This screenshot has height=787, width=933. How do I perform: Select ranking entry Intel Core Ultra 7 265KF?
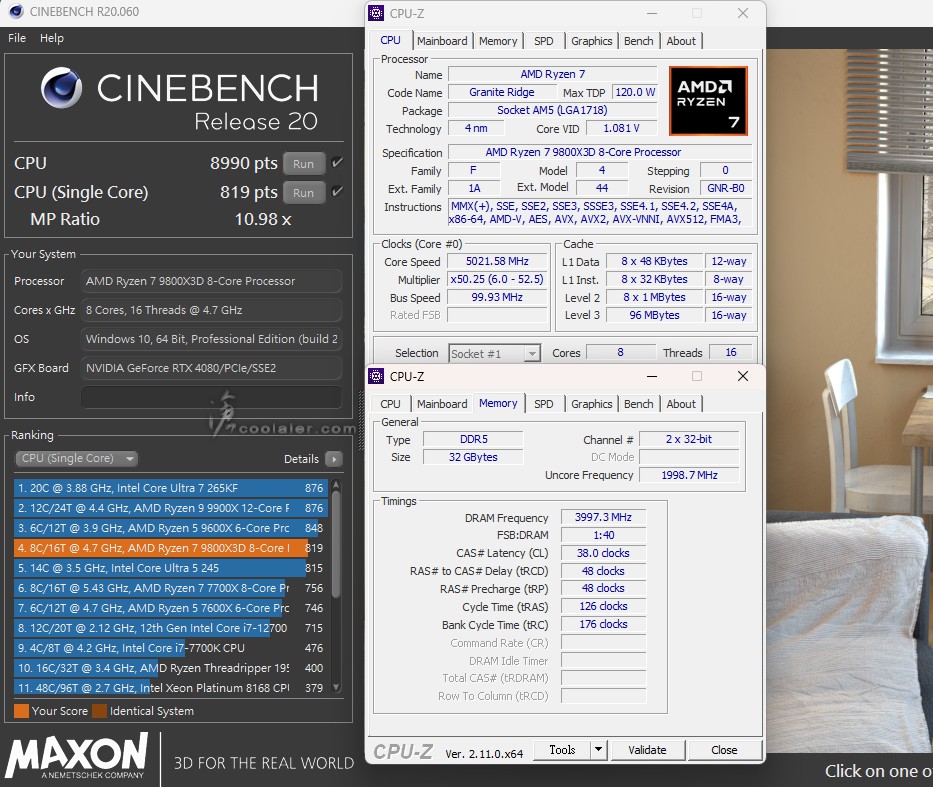pyautogui.click(x=170, y=488)
